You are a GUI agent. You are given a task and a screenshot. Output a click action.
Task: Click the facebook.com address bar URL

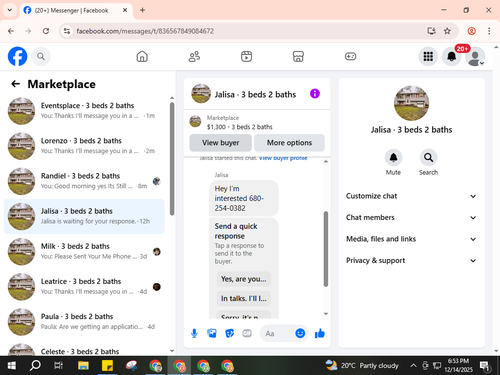pyautogui.click(x=145, y=31)
